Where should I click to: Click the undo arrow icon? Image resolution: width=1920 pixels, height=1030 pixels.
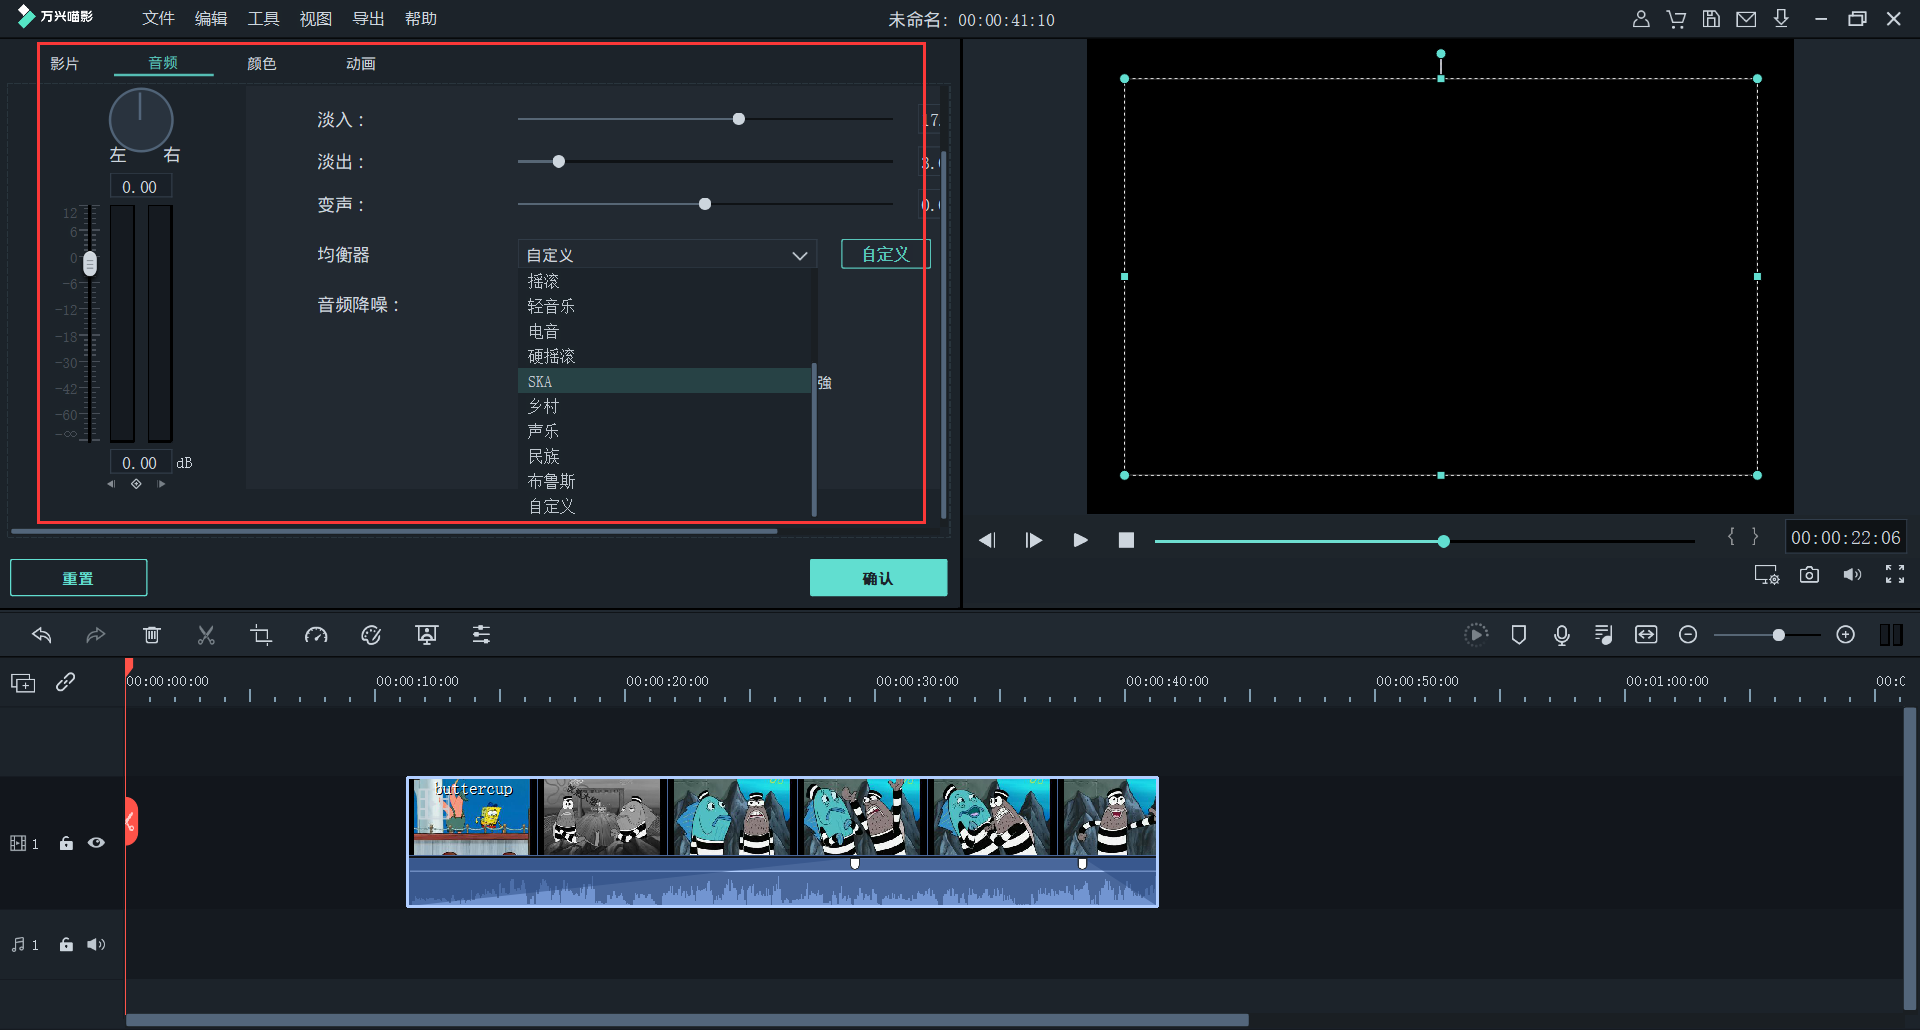pyautogui.click(x=42, y=635)
